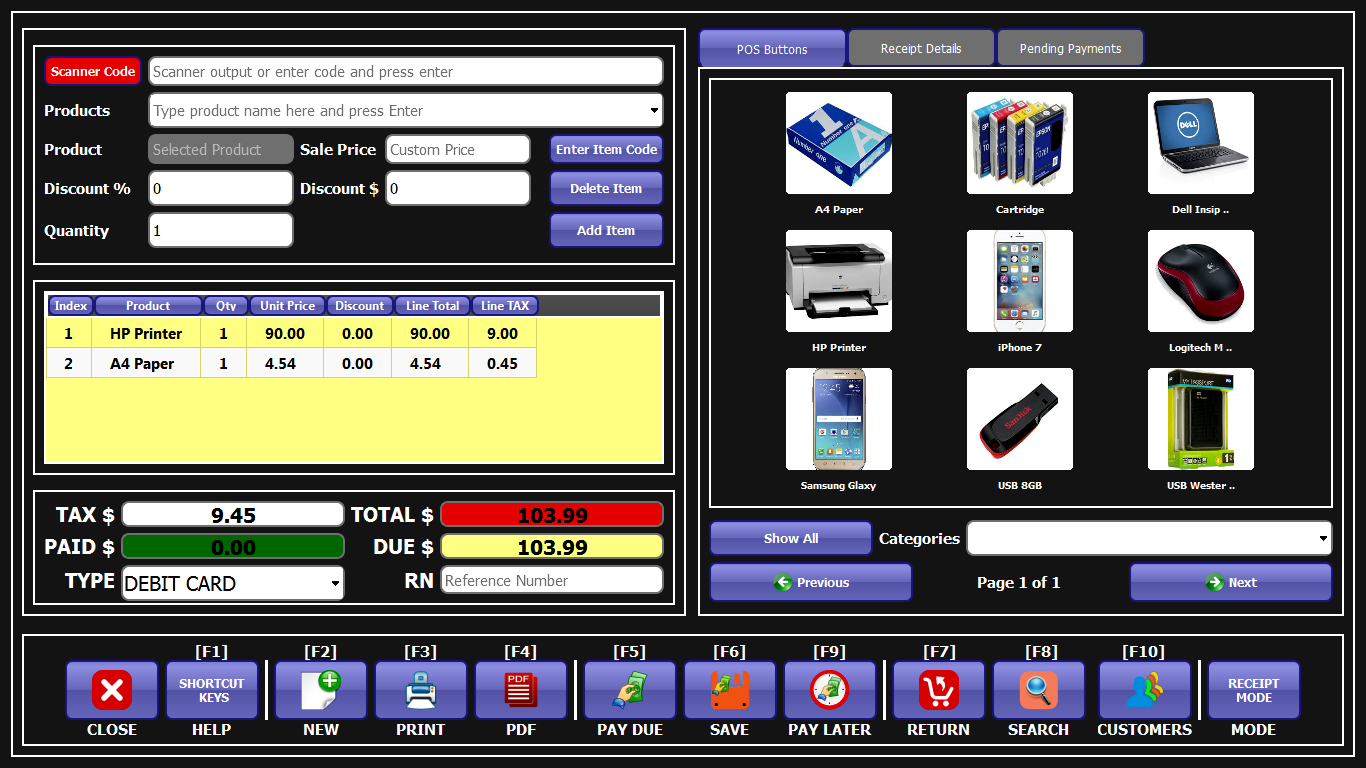Save the transaction with the Save icon

[729, 690]
